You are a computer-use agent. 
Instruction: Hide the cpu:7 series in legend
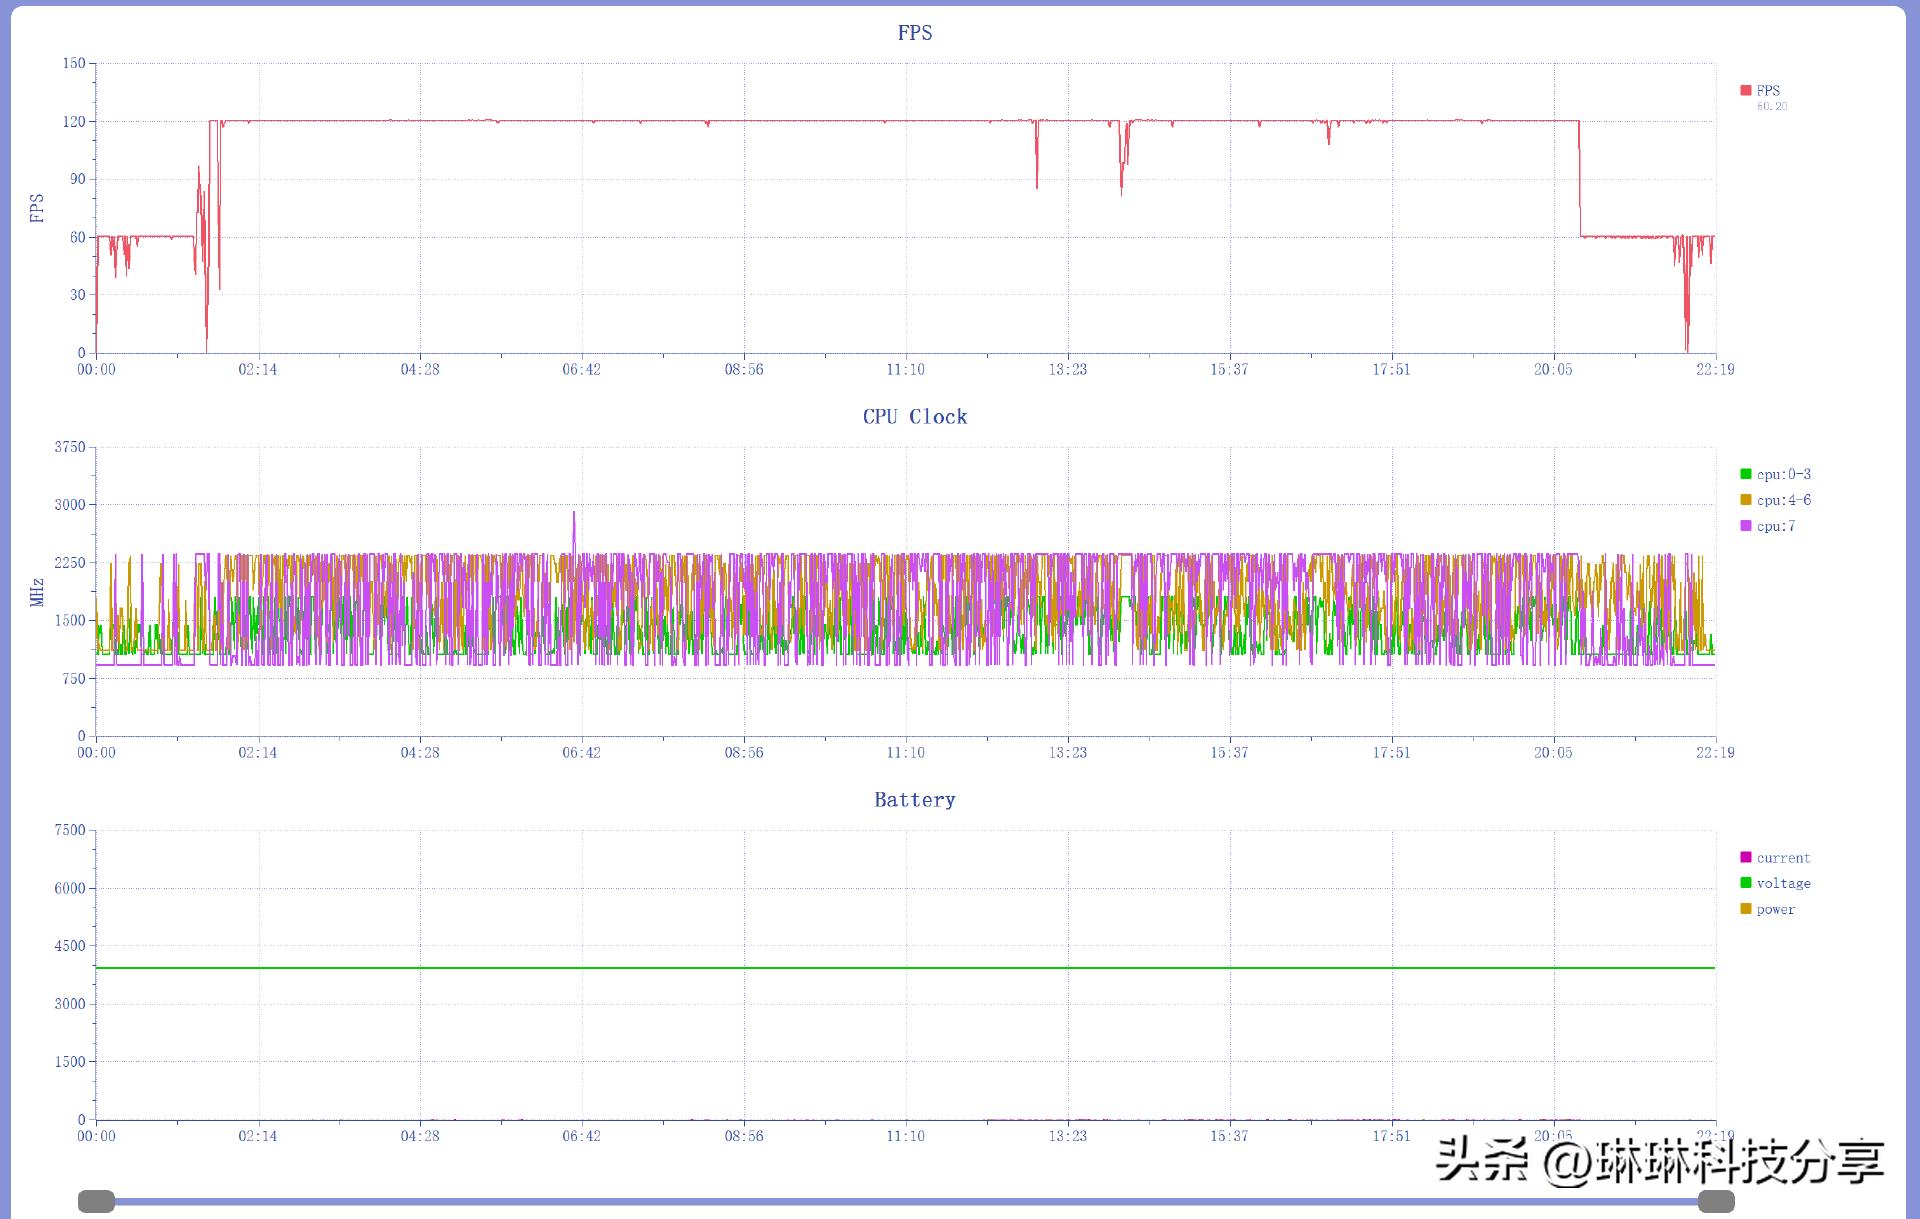click(x=1776, y=526)
